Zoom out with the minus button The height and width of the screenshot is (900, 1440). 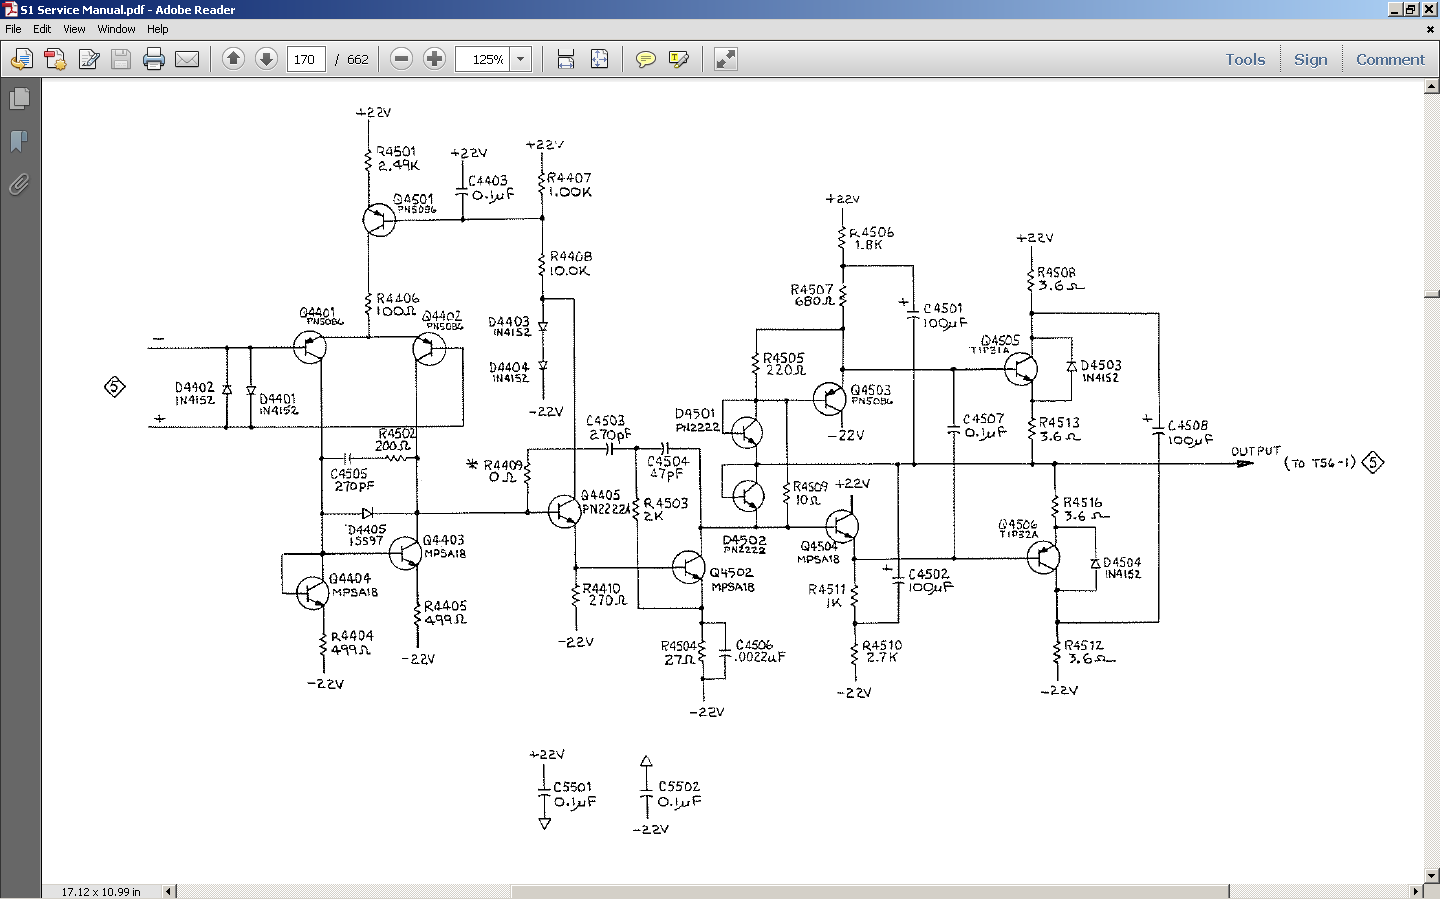(401, 59)
